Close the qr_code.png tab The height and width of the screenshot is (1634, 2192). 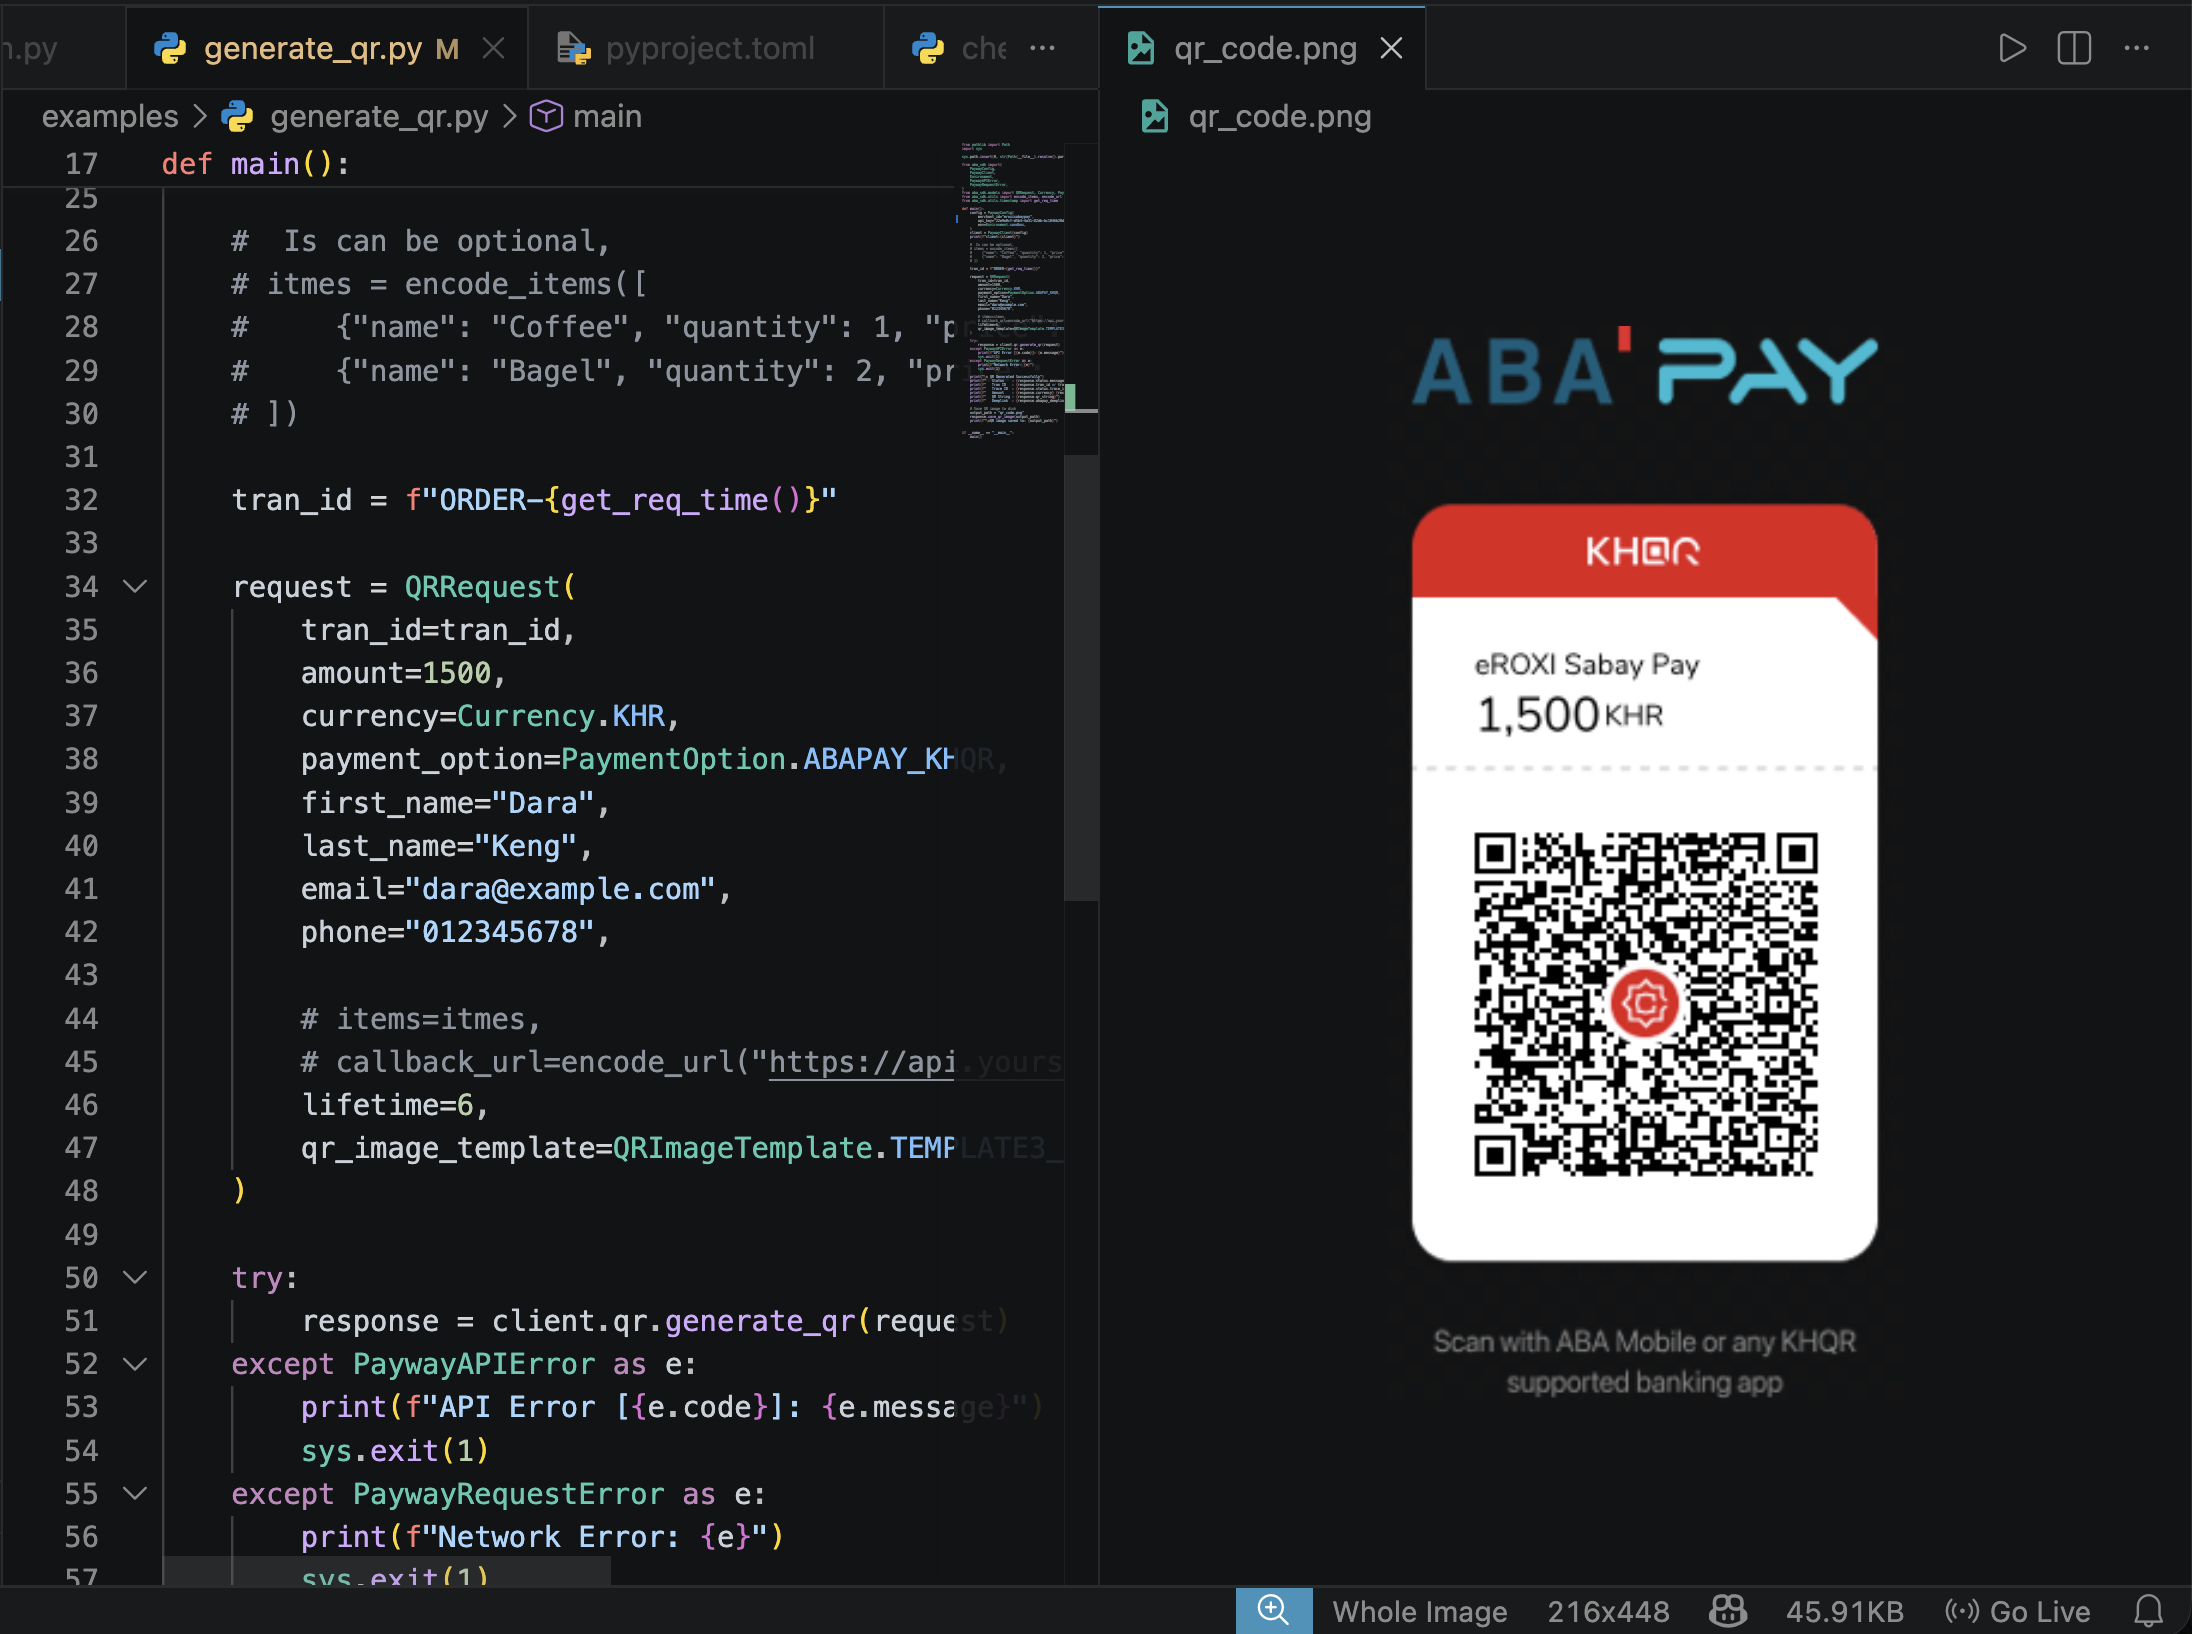coord(1391,48)
